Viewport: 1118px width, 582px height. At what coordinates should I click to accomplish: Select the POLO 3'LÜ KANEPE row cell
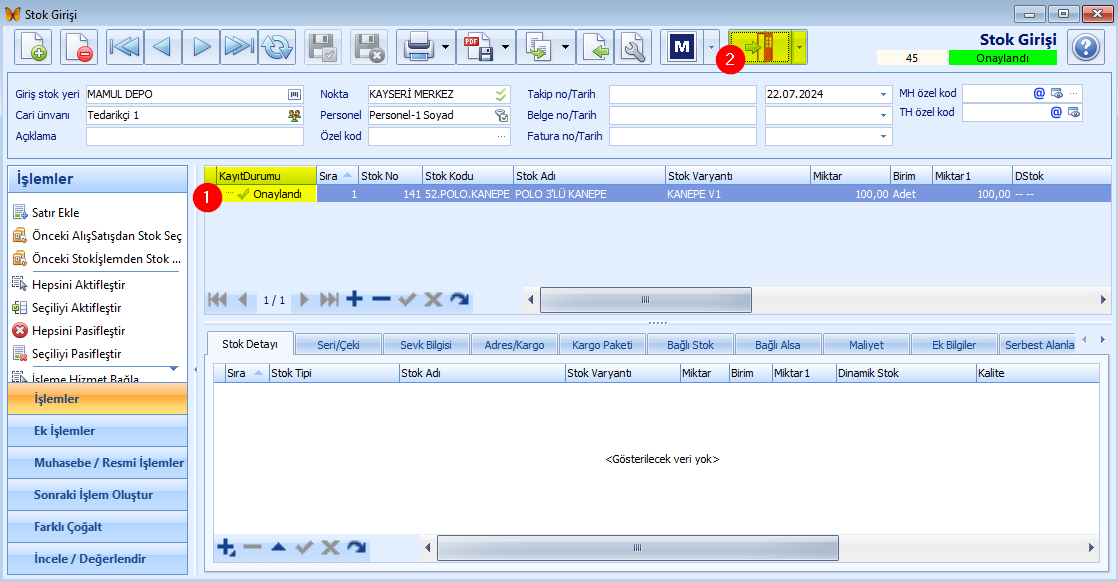tap(588, 194)
